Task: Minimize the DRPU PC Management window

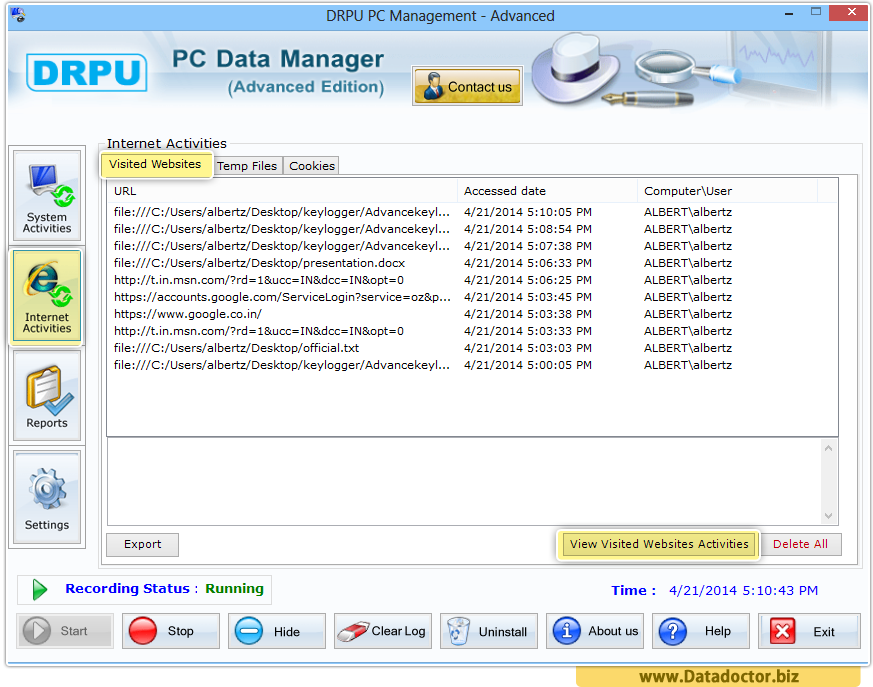Action: click(788, 13)
